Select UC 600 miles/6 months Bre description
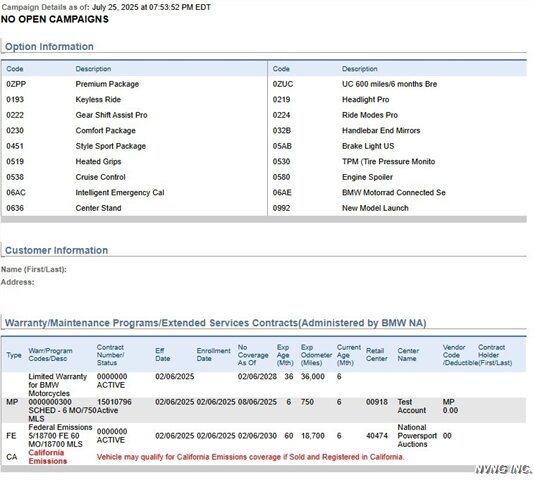This screenshot has height=480, width=533. tap(389, 84)
